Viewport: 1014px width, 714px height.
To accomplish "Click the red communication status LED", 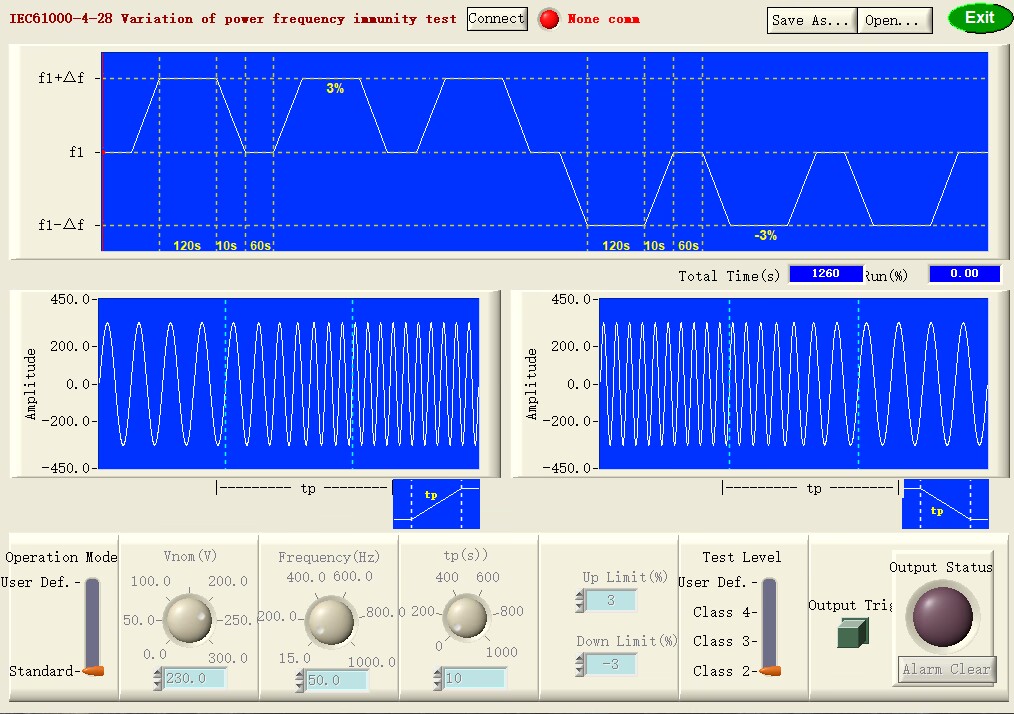I will click(x=549, y=19).
